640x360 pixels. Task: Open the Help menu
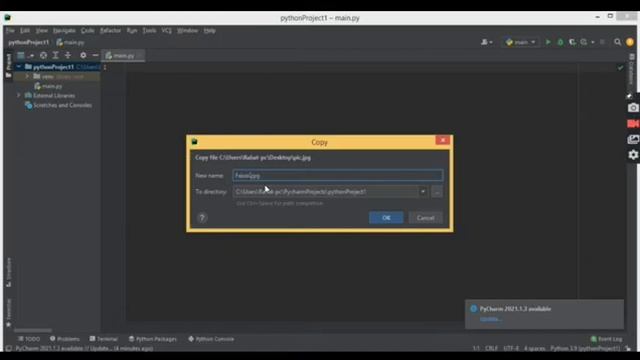[x=209, y=31]
